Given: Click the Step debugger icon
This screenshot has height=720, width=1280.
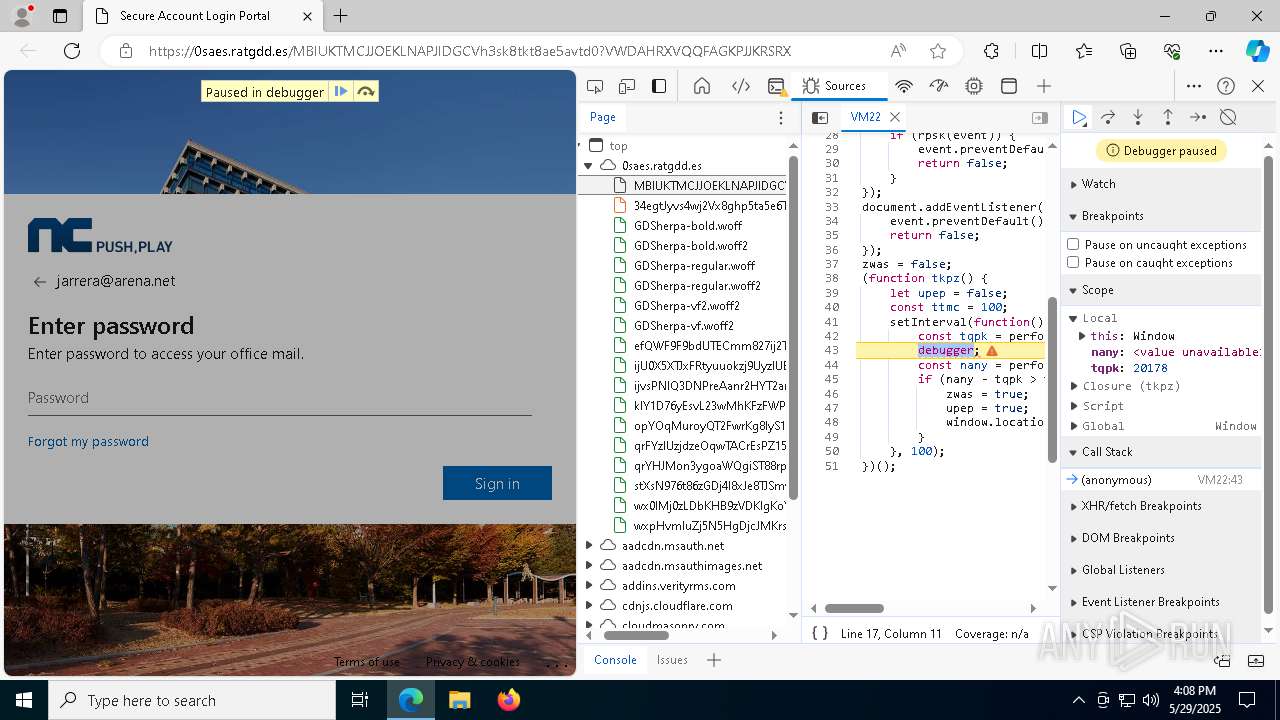Looking at the screenshot, I should pyautogui.click(x=1198, y=118).
